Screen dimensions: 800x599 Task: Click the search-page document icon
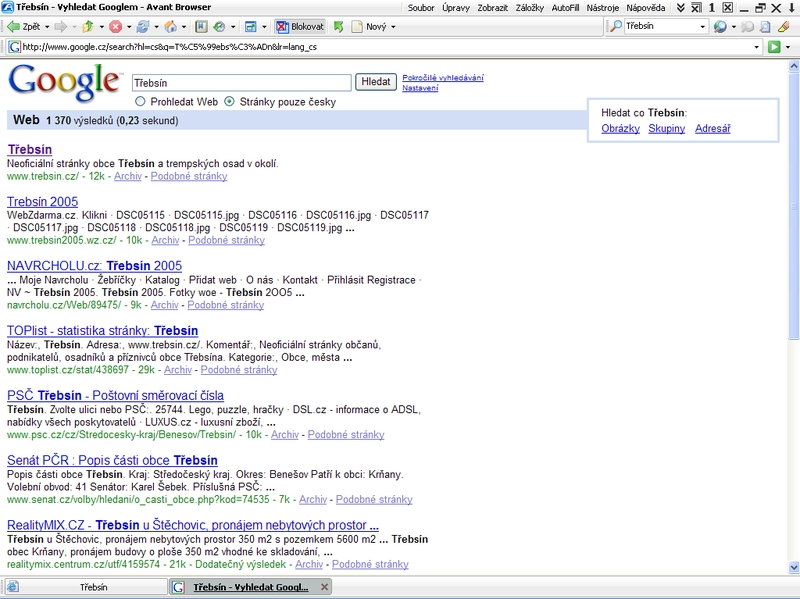tap(765, 27)
